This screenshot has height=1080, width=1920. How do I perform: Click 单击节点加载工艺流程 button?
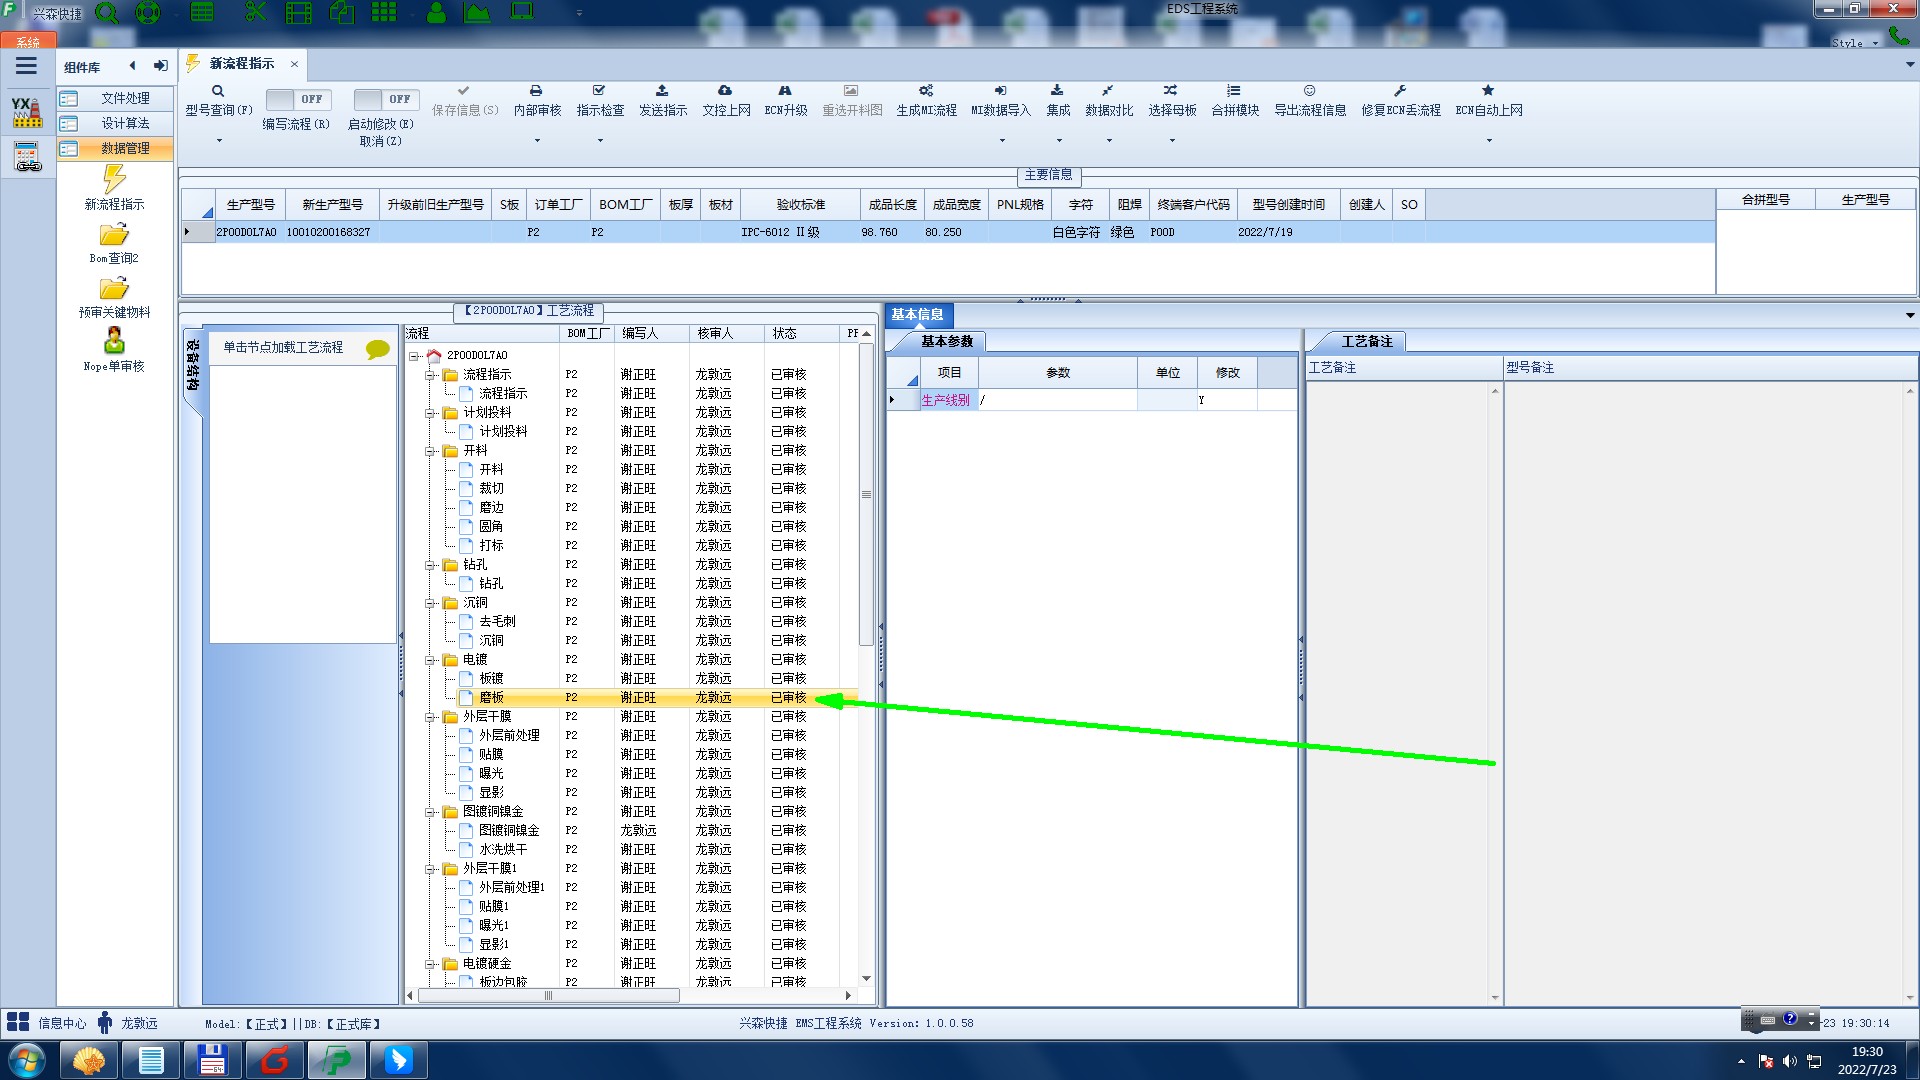[283, 347]
